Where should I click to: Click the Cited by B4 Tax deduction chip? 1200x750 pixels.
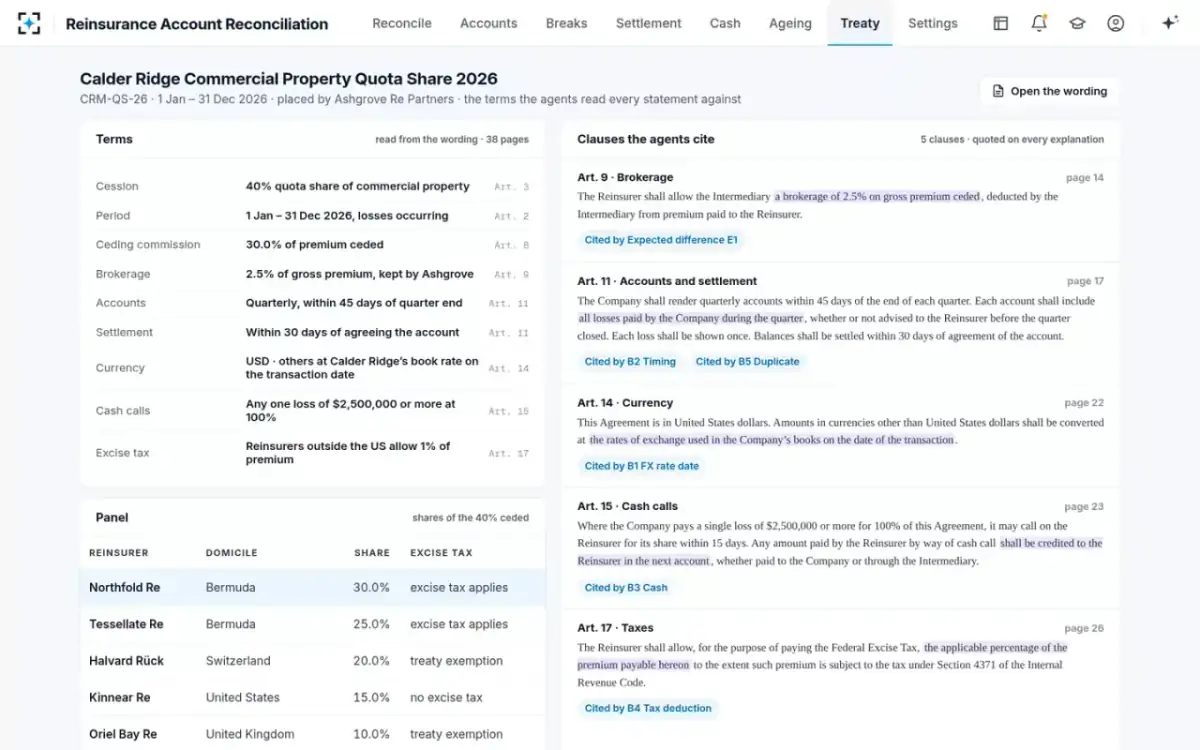(x=648, y=708)
